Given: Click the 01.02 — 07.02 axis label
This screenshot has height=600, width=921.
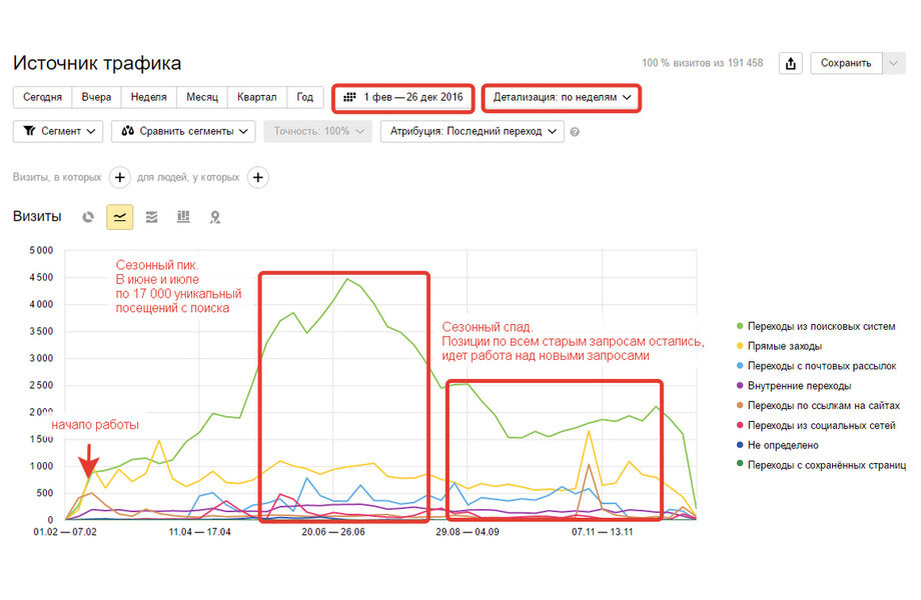Looking at the screenshot, I should 65,532.
